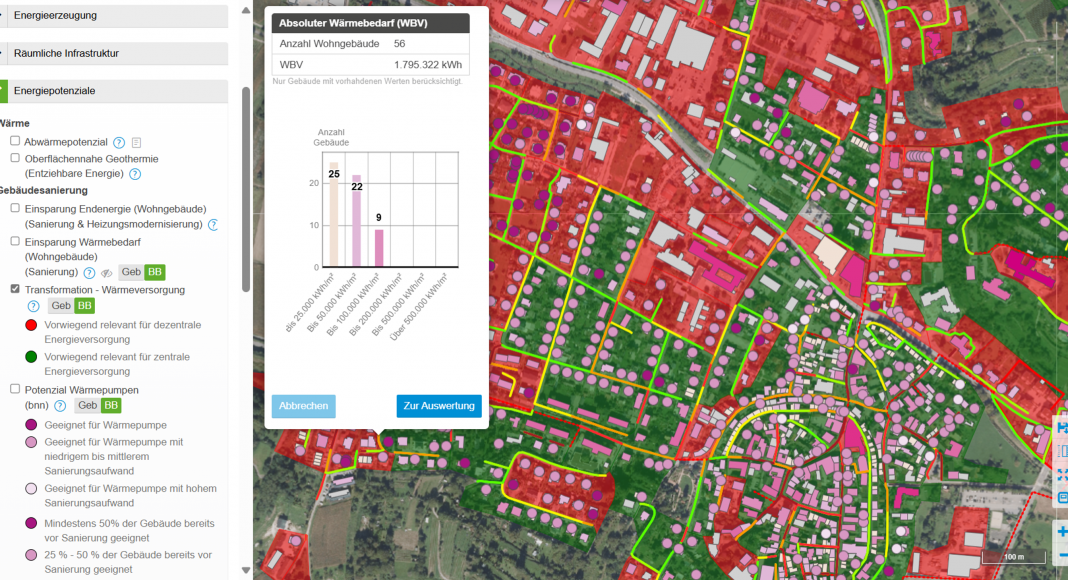Click 'Geeignet für Wärmepumpe mit hohem Sanierungsaufwand' text

tap(130, 496)
